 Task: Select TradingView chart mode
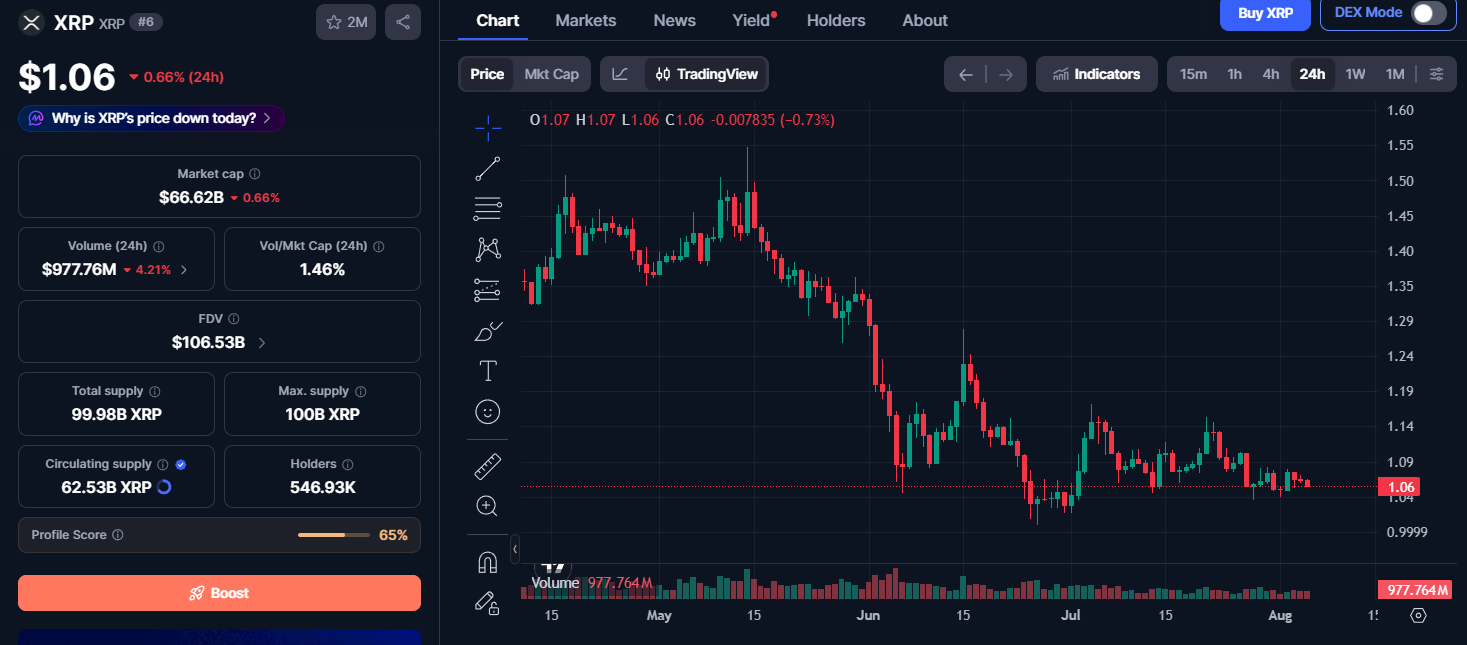(707, 74)
